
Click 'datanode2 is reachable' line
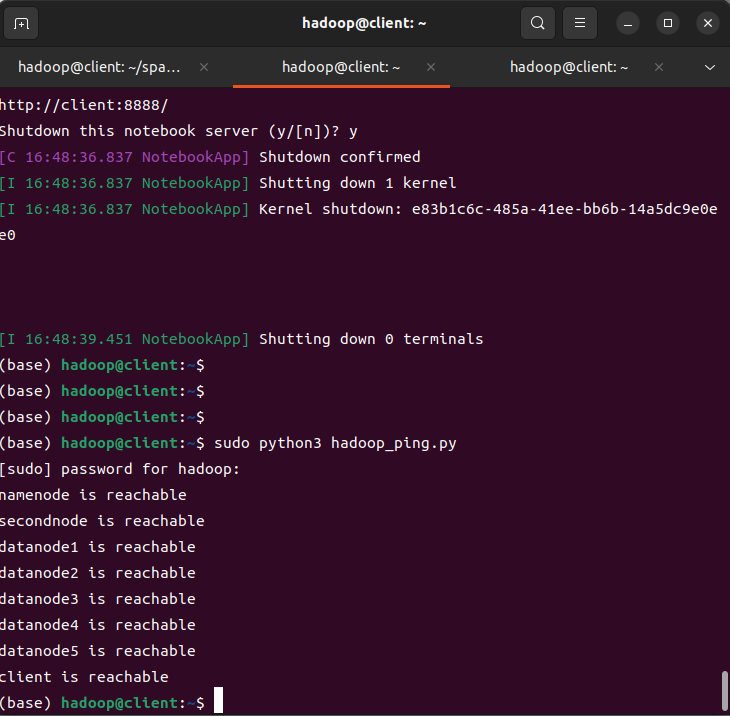pos(98,573)
